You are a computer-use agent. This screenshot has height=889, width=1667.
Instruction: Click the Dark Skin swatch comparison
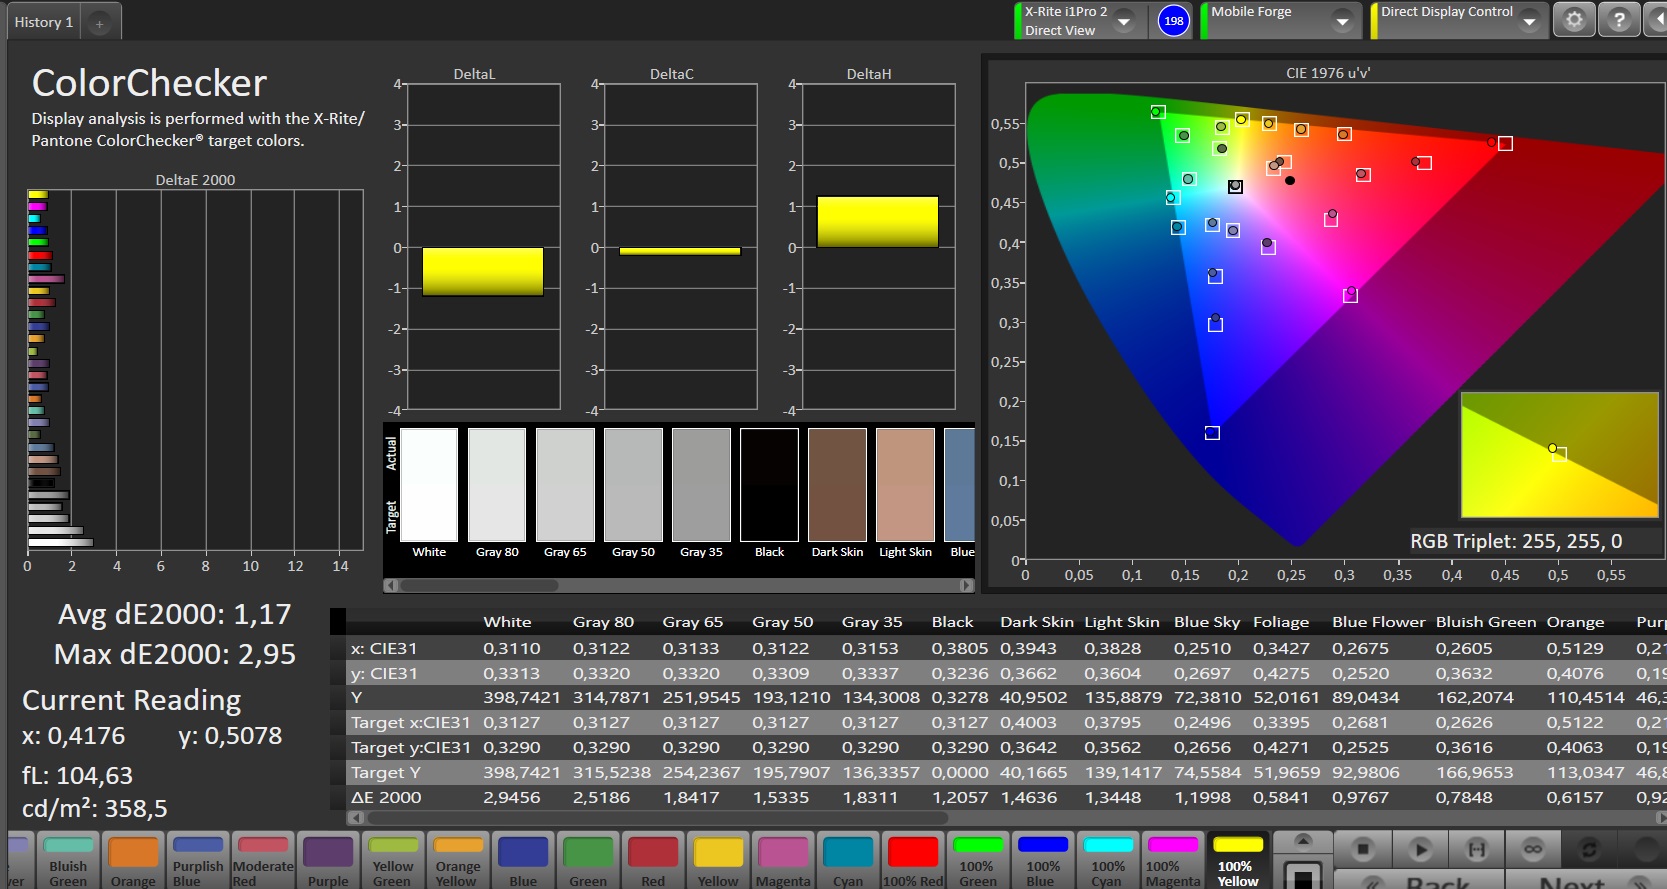click(837, 485)
